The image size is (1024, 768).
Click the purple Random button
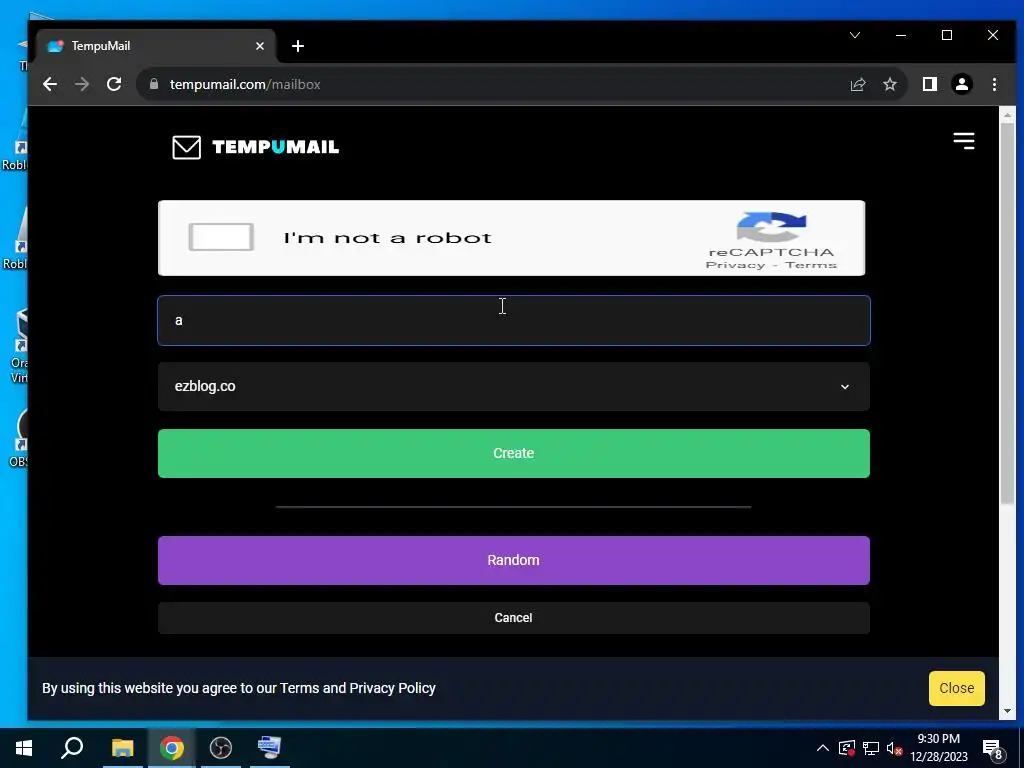coord(513,560)
